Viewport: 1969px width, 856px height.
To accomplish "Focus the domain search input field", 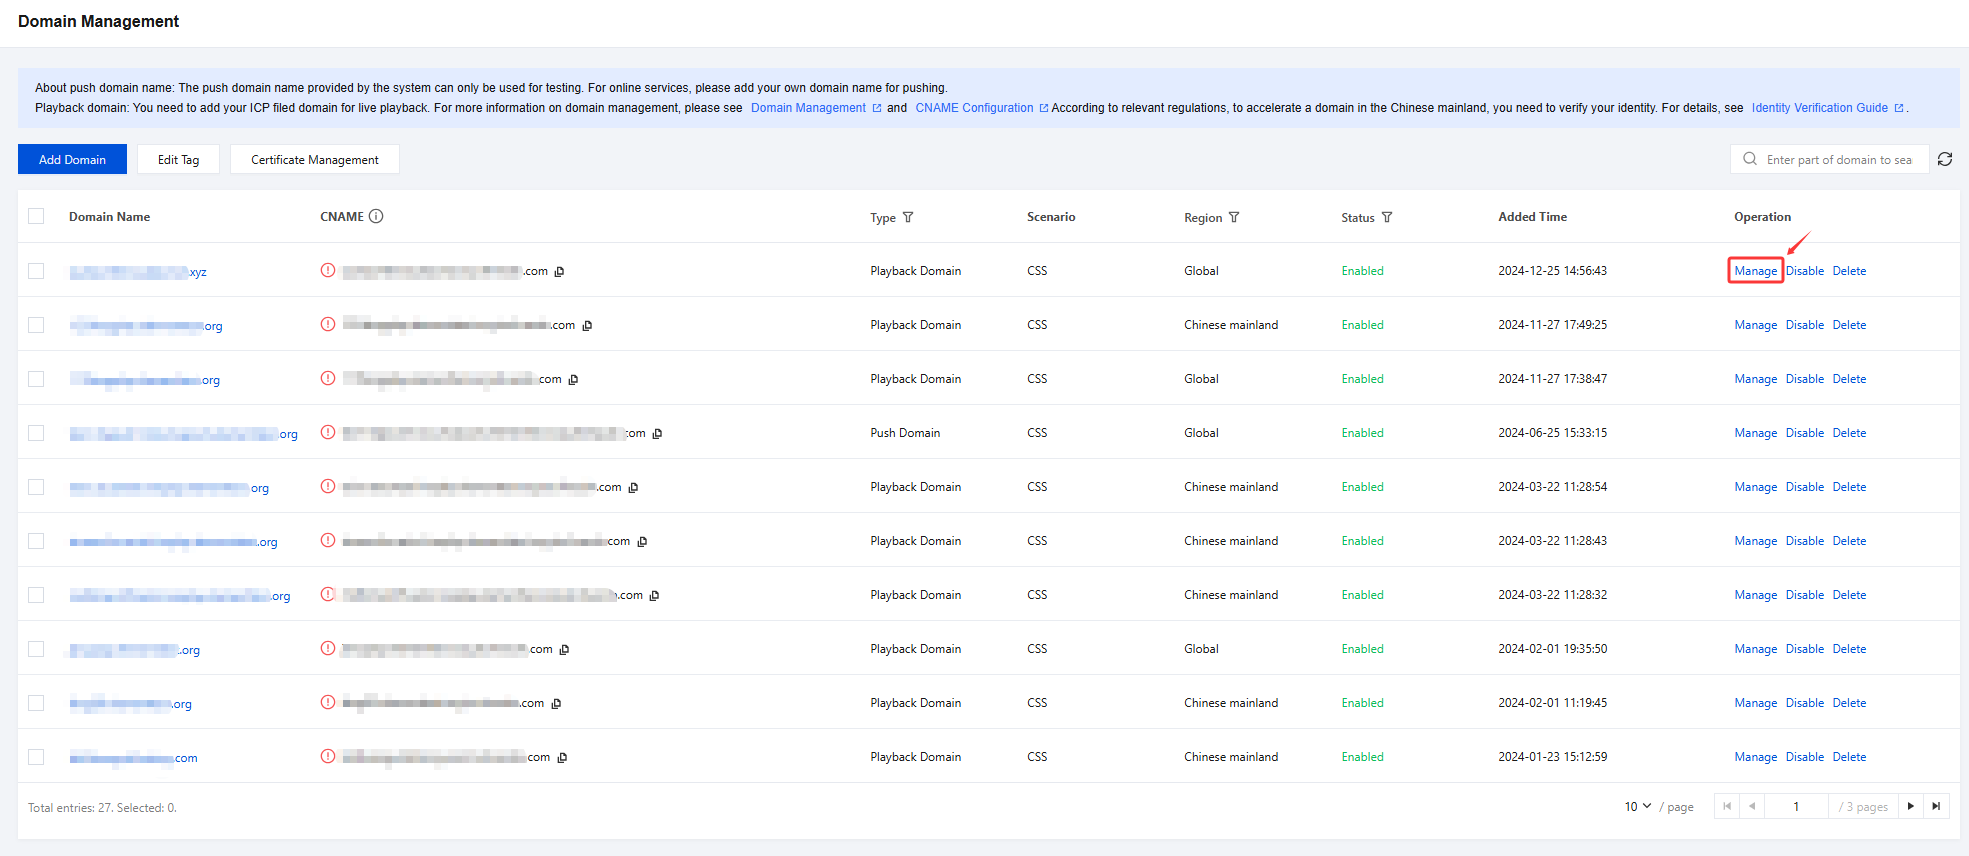I will click(1838, 159).
